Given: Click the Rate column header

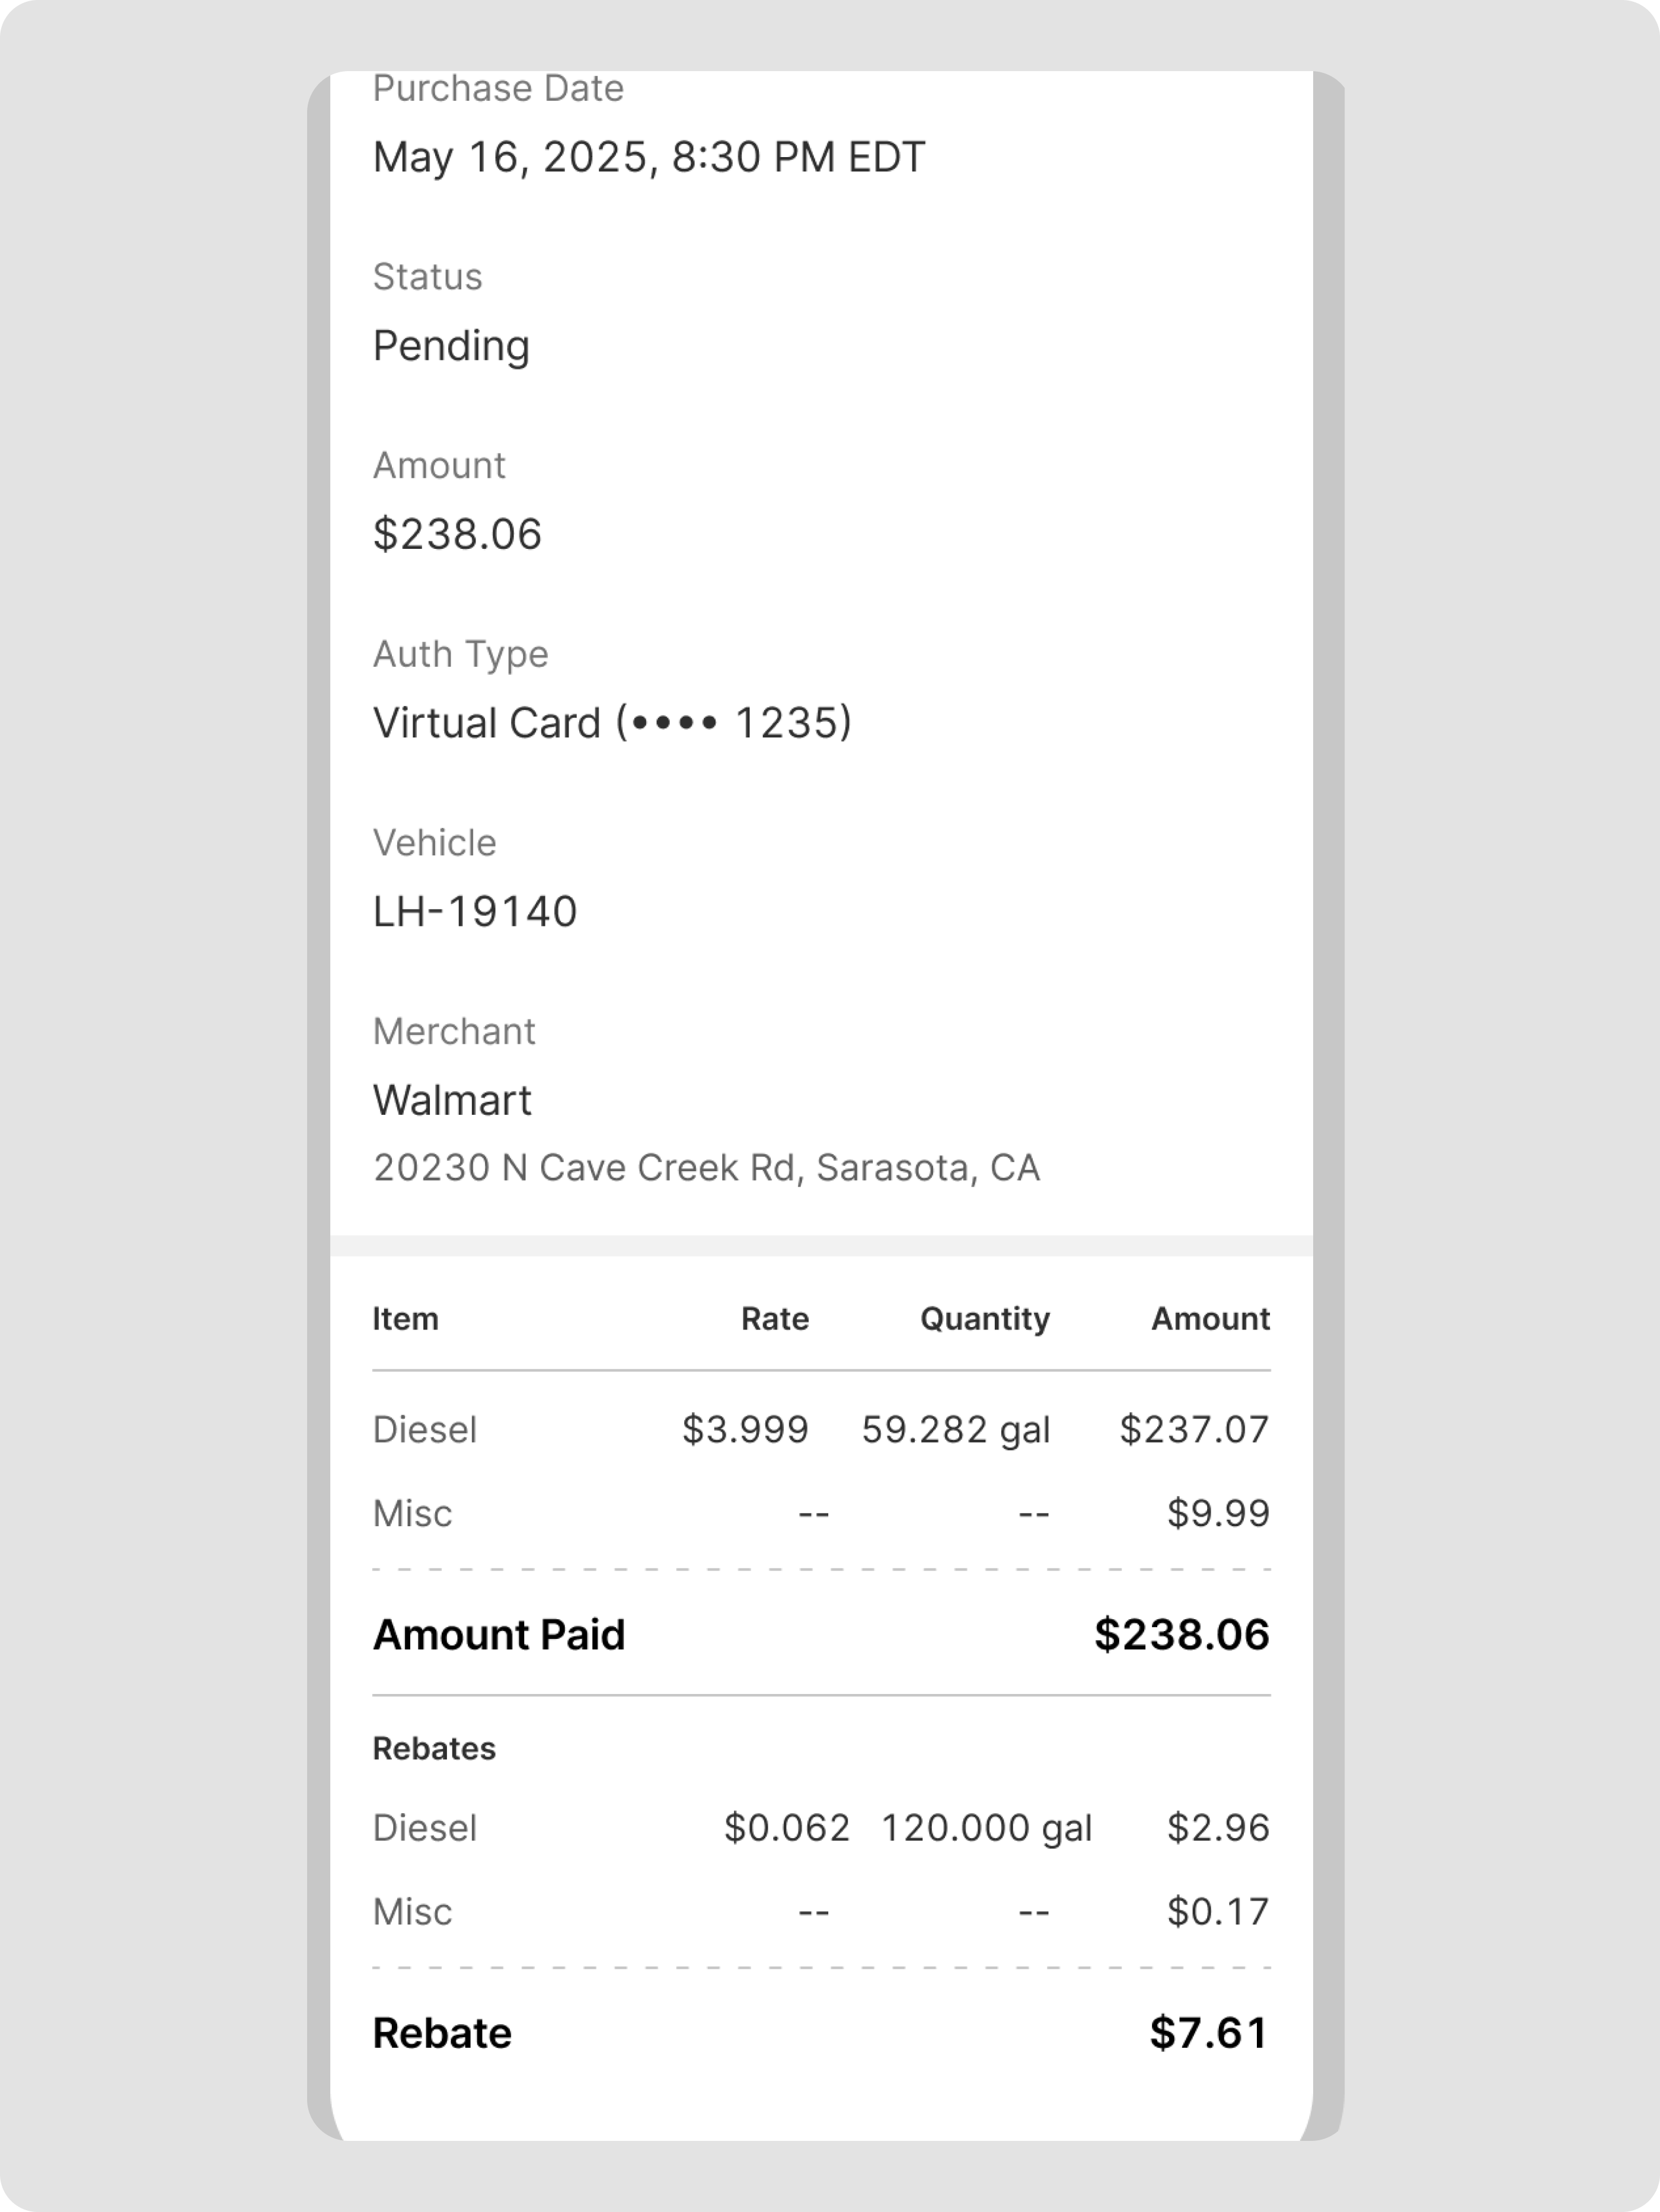Looking at the screenshot, I should (x=775, y=1319).
